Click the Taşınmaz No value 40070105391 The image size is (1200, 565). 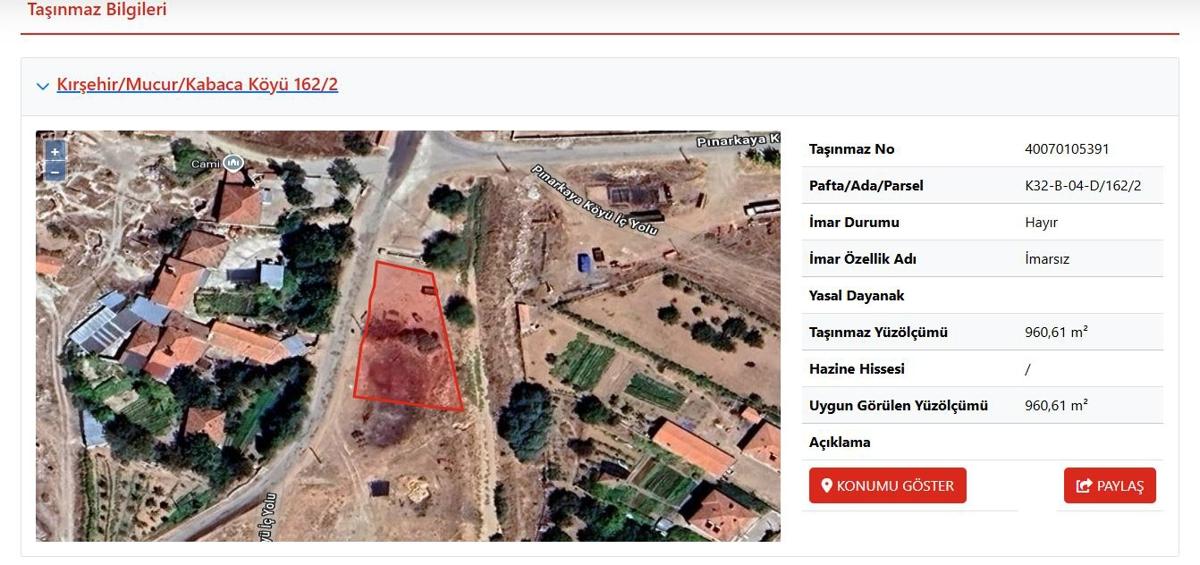[1067, 149]
